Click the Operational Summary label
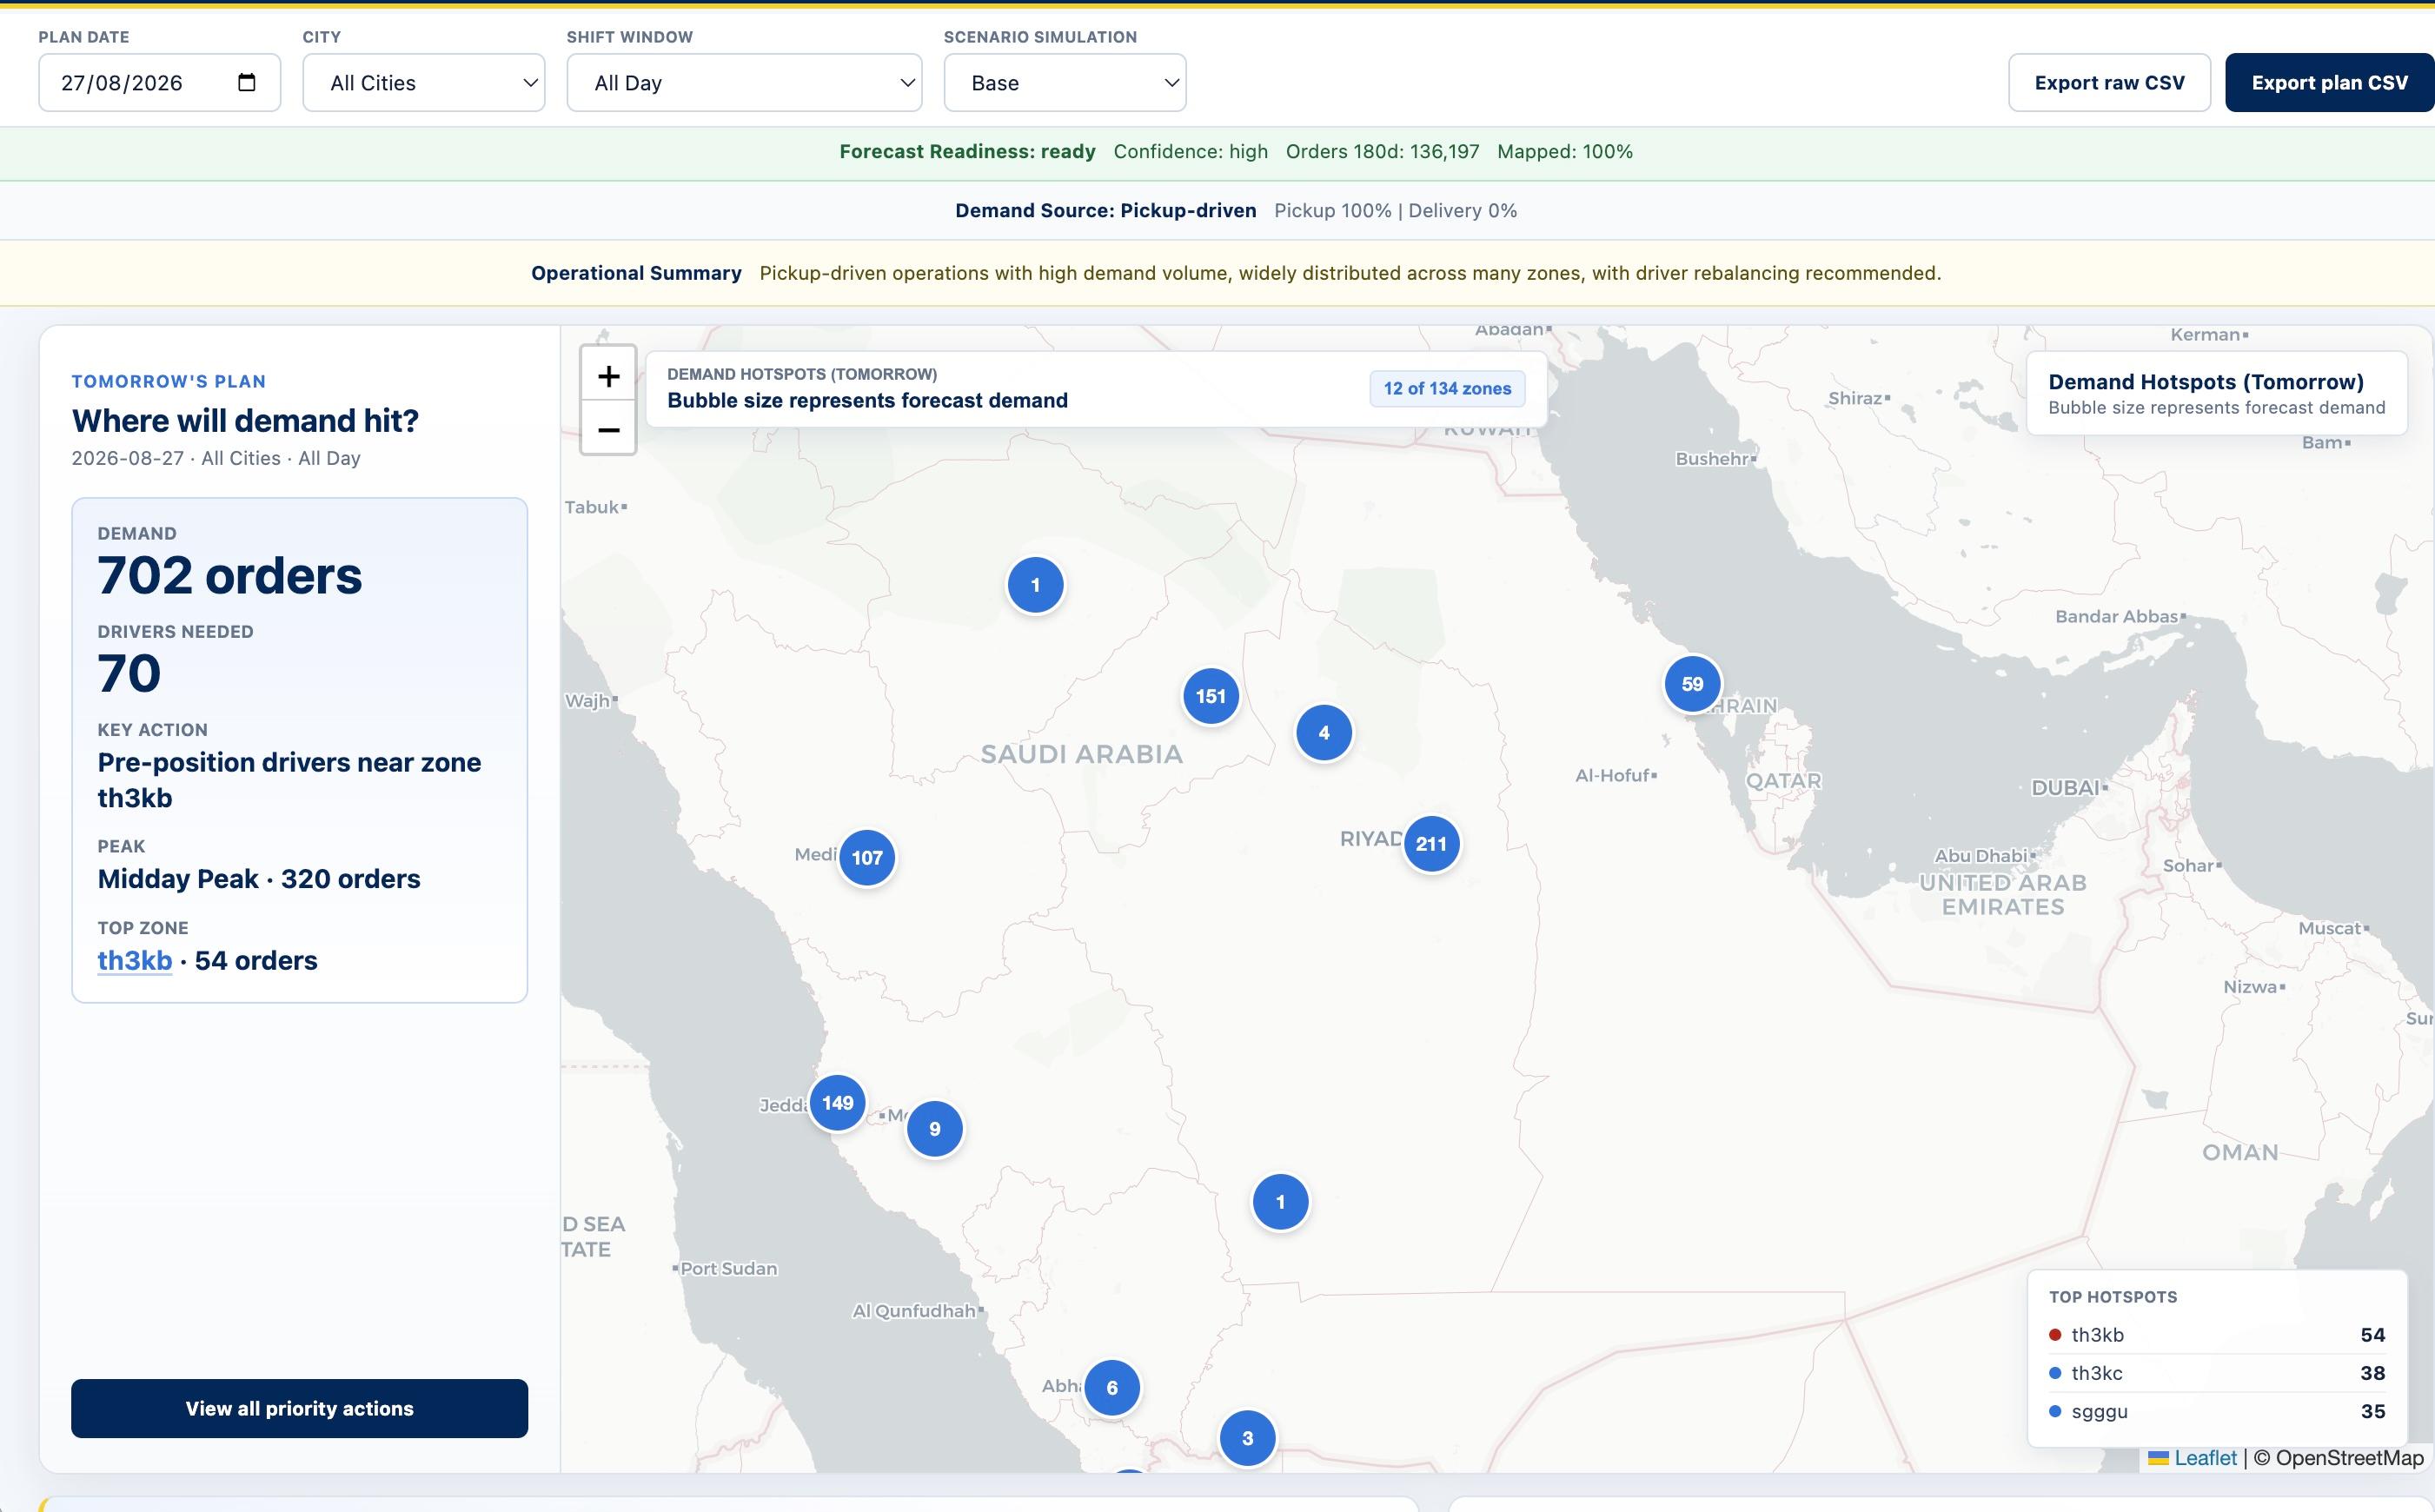The height and width of the screenshot is (1512, 2435). [636, 273]
